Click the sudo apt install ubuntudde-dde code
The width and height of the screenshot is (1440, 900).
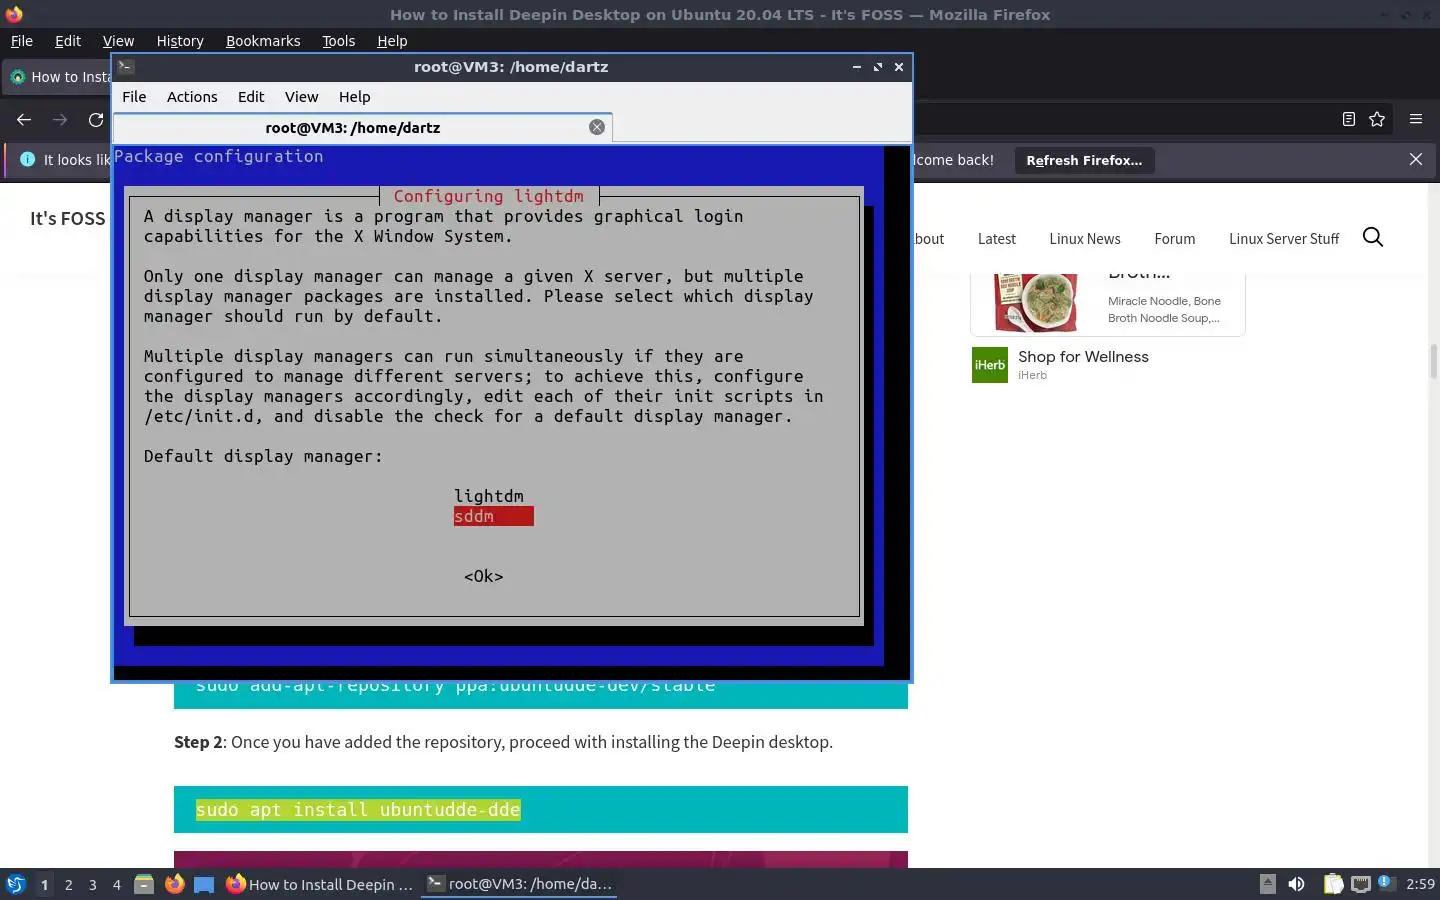[x=358, y=810]
